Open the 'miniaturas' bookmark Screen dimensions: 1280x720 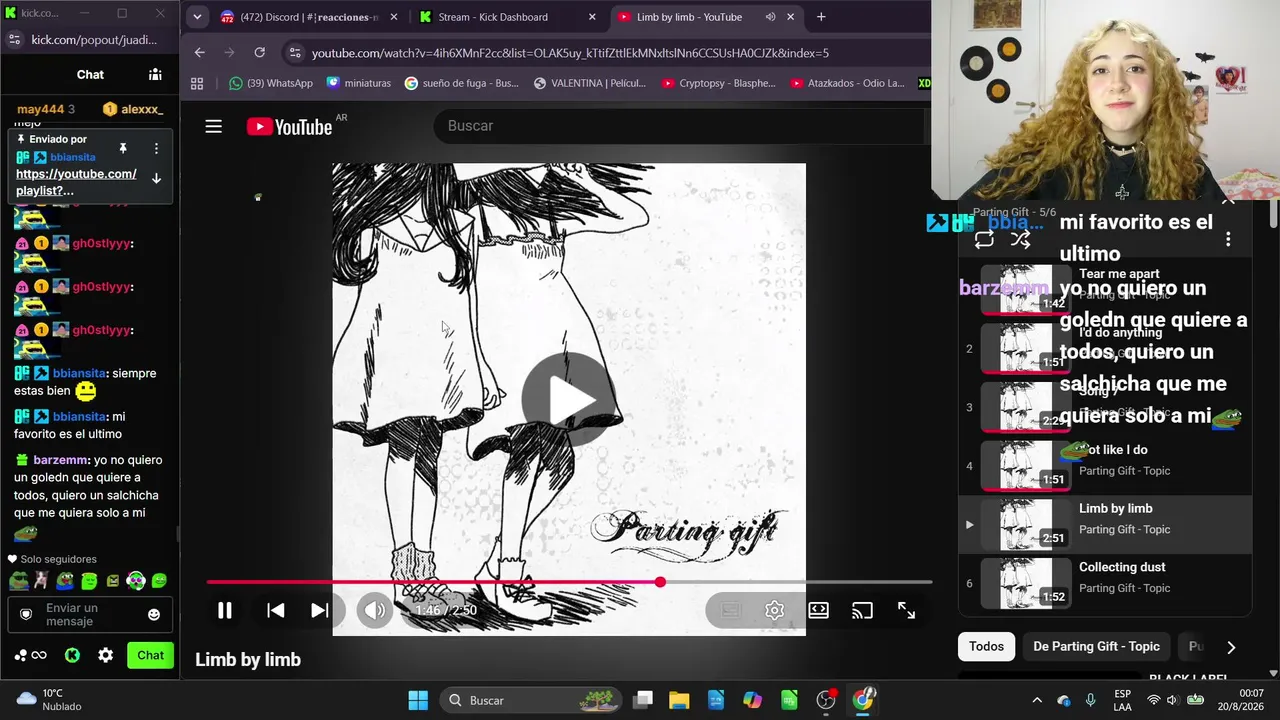359,83
